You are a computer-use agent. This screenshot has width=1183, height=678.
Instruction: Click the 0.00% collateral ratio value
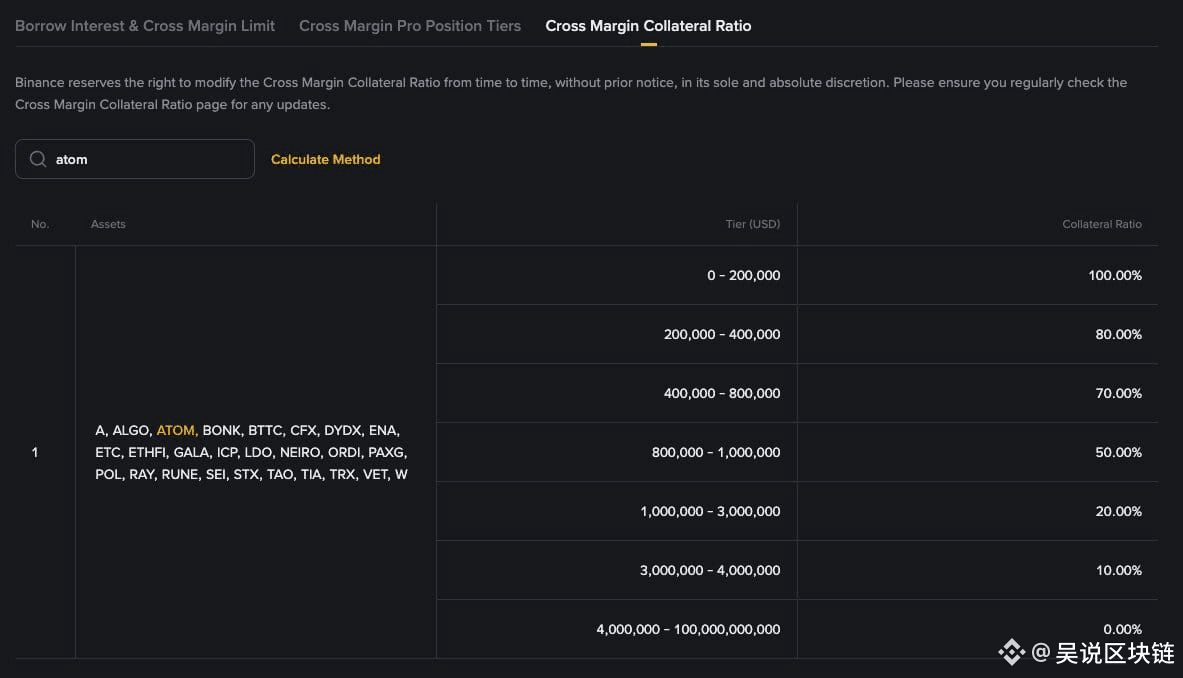pyautogui.click(x=1122, y=629)
